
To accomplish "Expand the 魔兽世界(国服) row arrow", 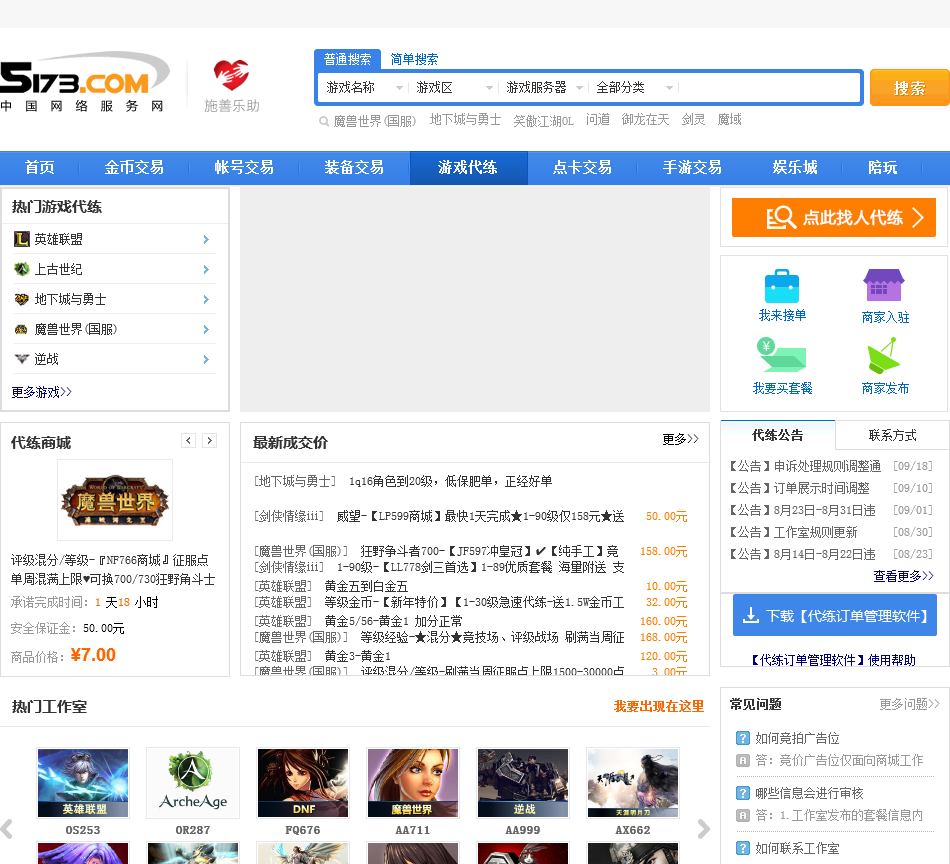I will (206, 330).
